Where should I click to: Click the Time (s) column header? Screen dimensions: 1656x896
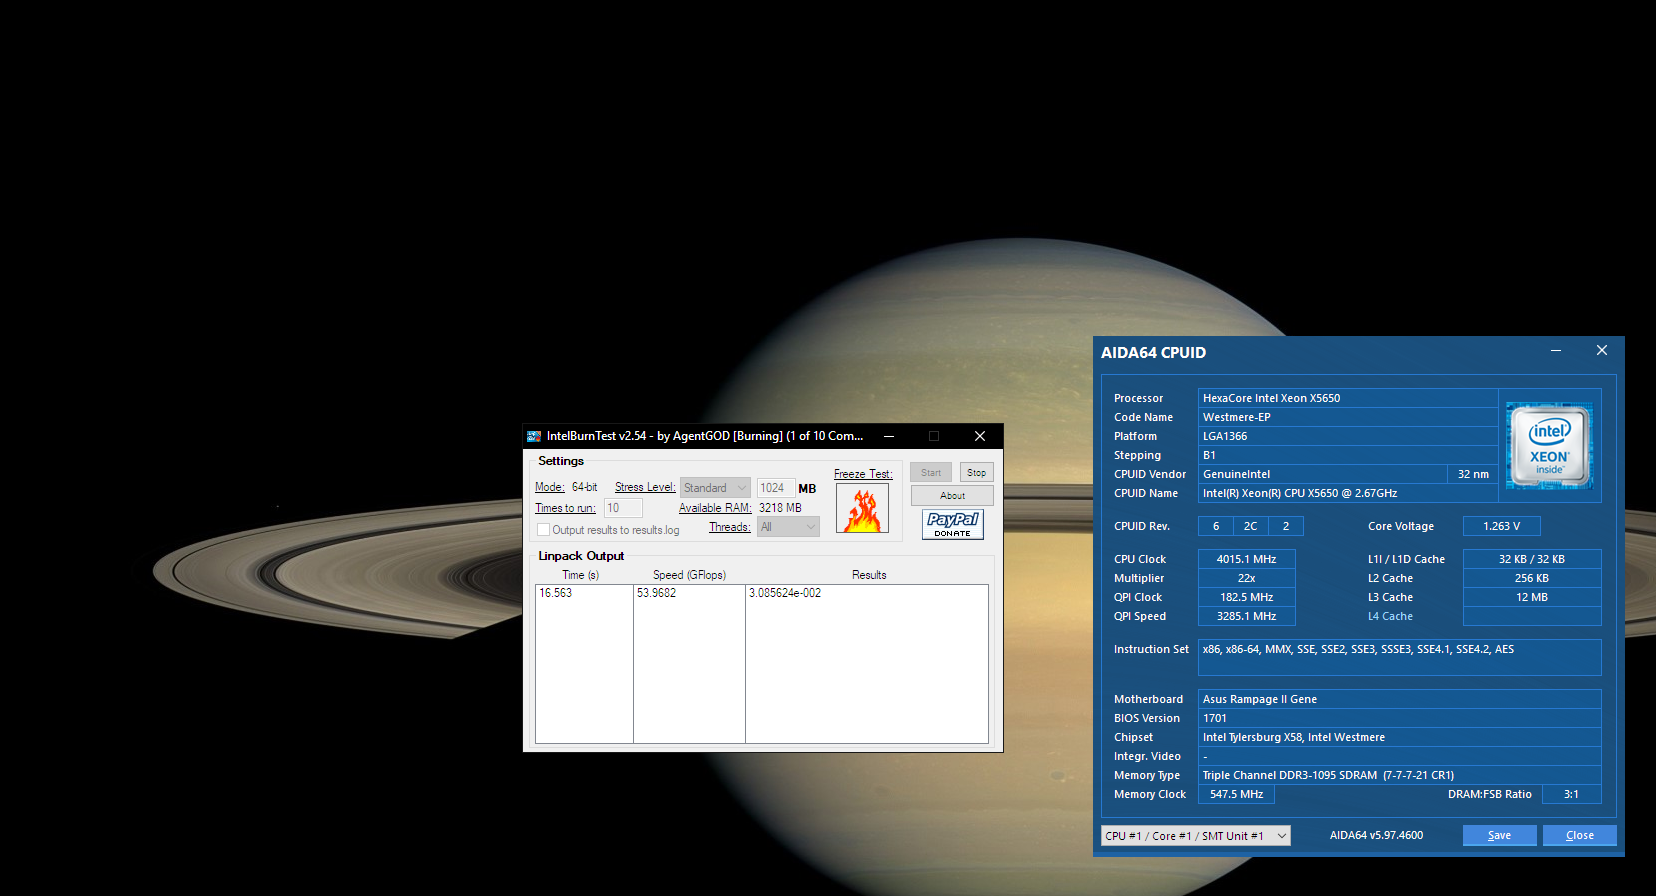581,575
